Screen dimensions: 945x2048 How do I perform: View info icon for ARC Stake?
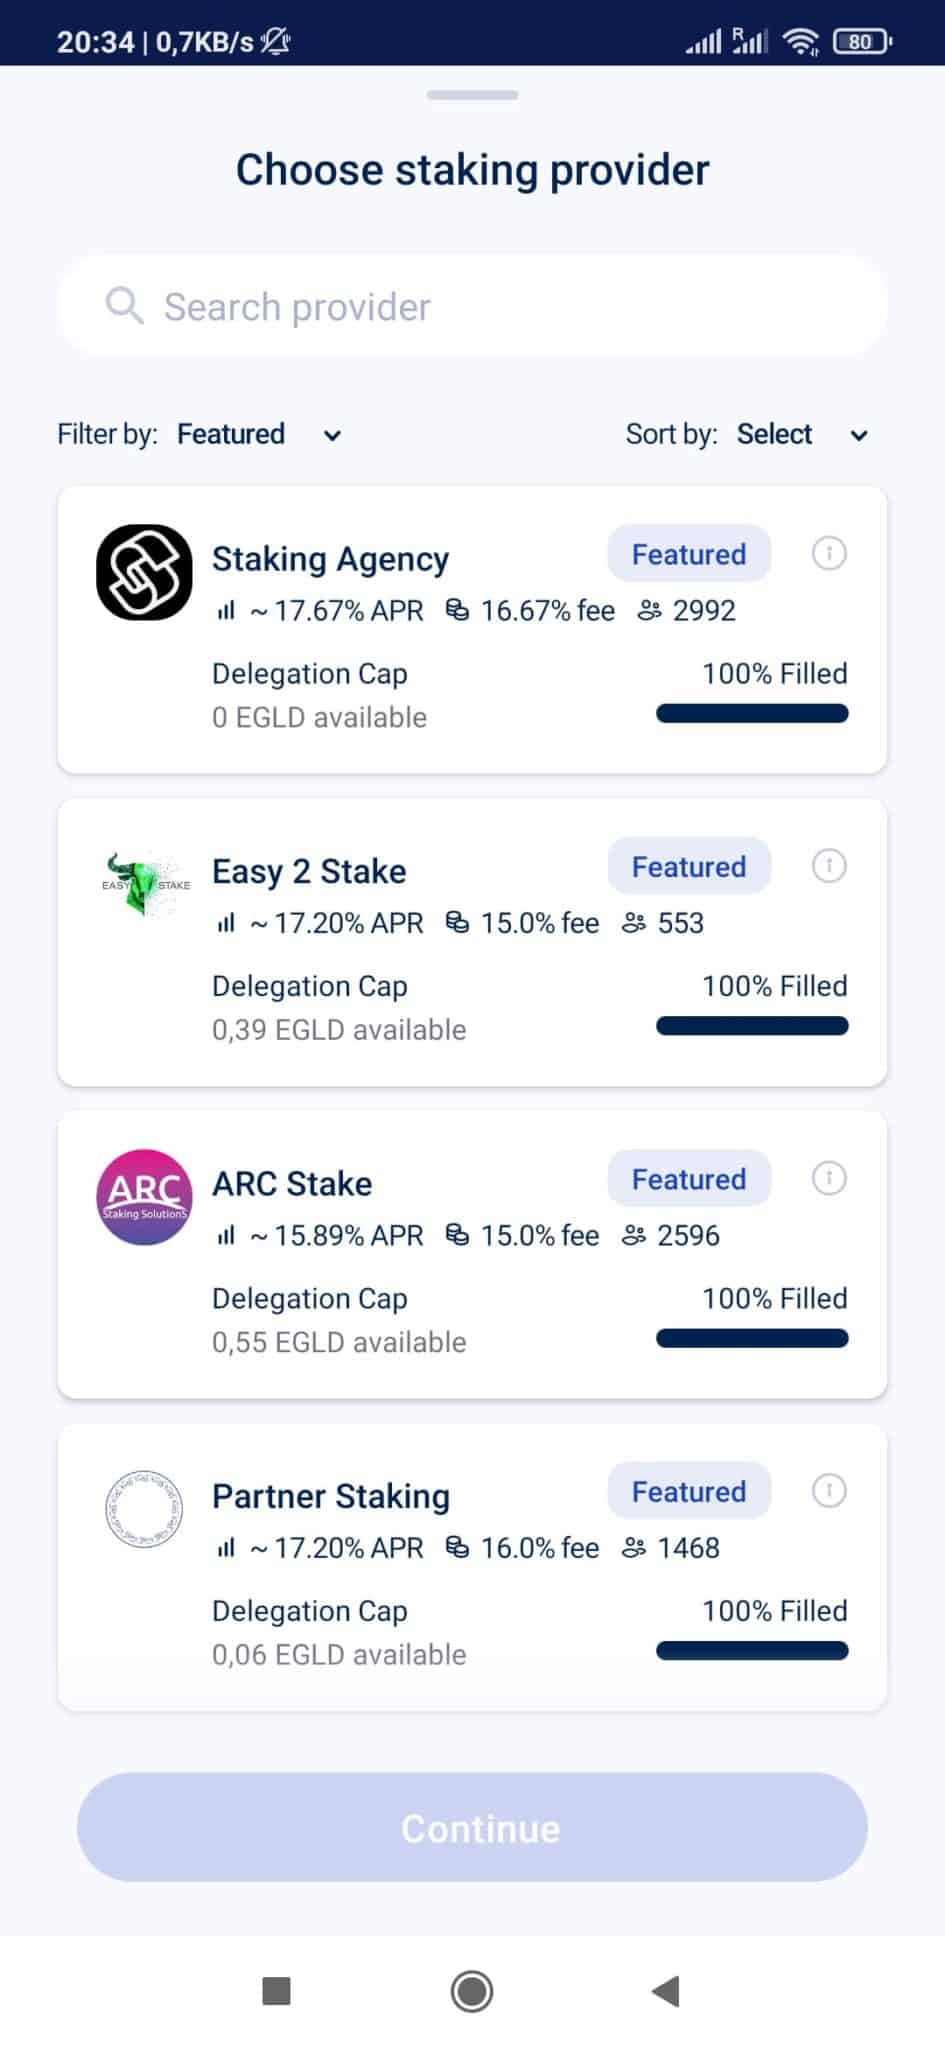(828, 1178)
